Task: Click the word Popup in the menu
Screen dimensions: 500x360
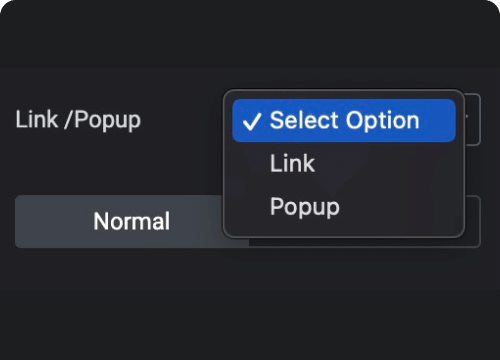Action: tap(305, 207)
